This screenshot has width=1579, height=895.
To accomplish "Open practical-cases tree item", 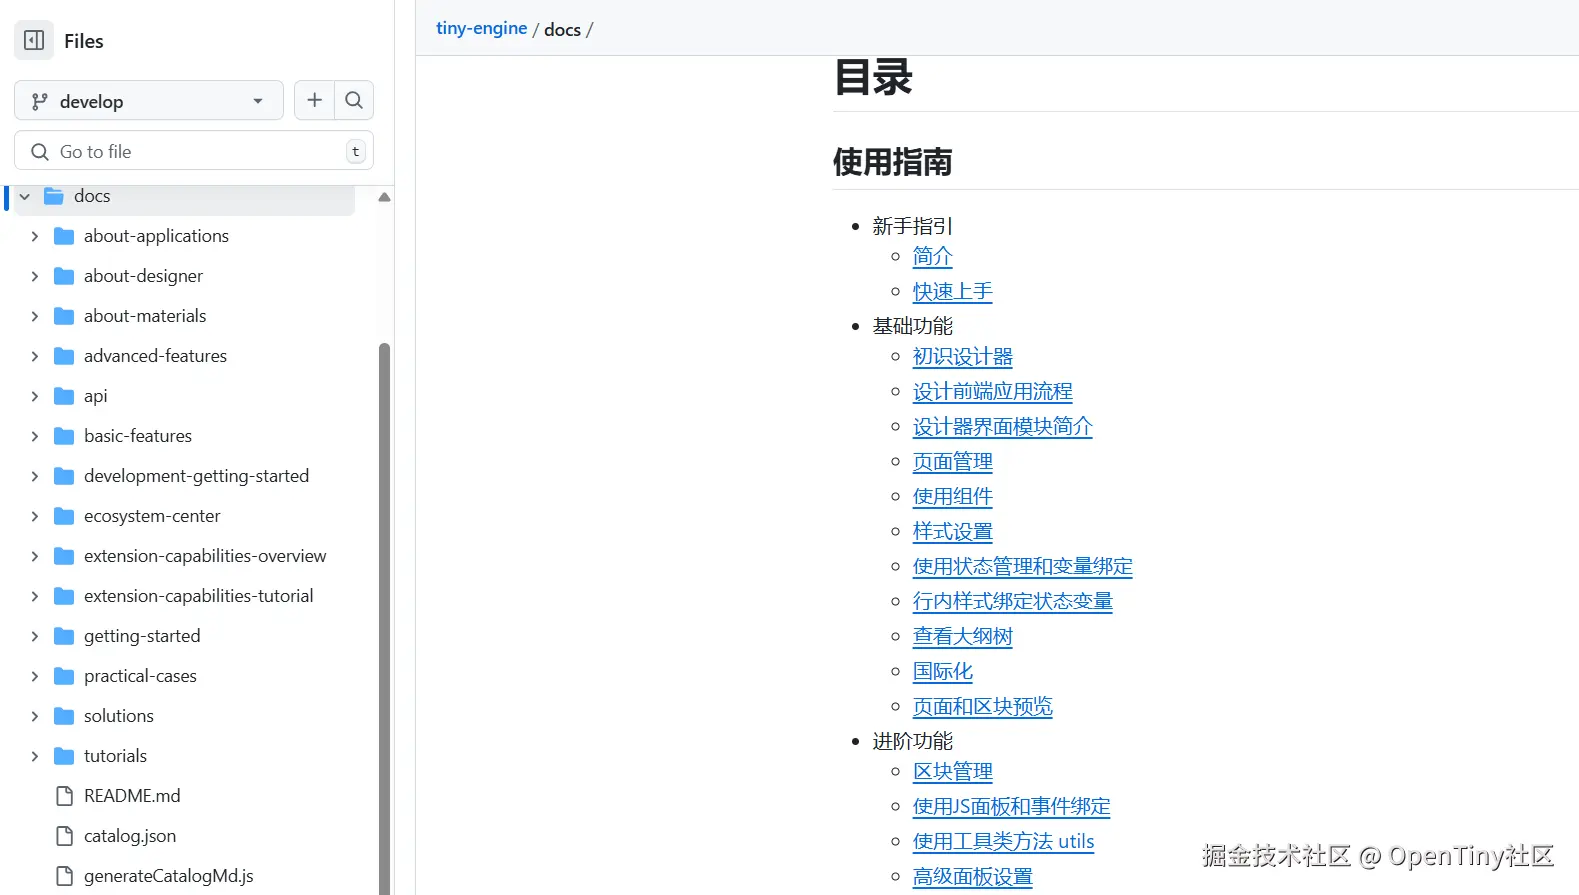I will pyautogui.click(x=140, y=676).
